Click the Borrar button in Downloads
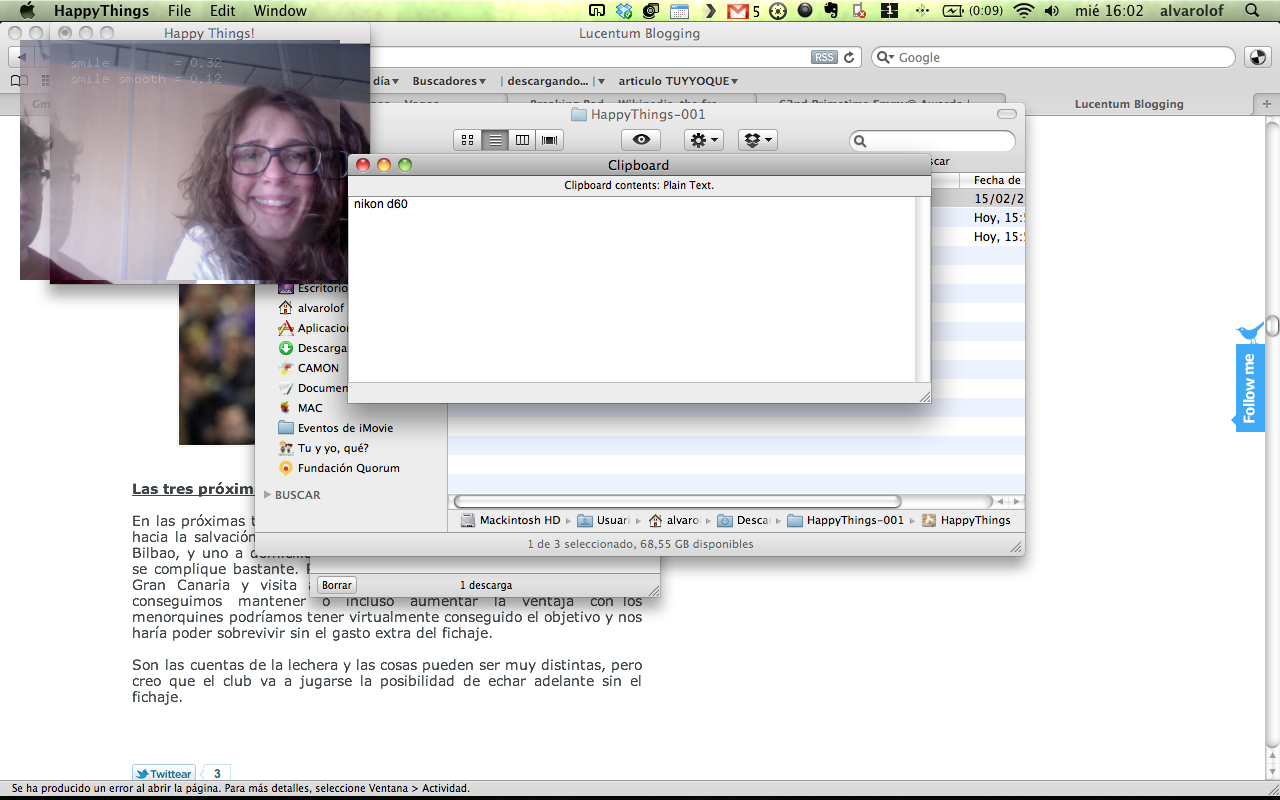Image resolution: width=1280 pixels, height=800 pixels. (x=337, y=585)
